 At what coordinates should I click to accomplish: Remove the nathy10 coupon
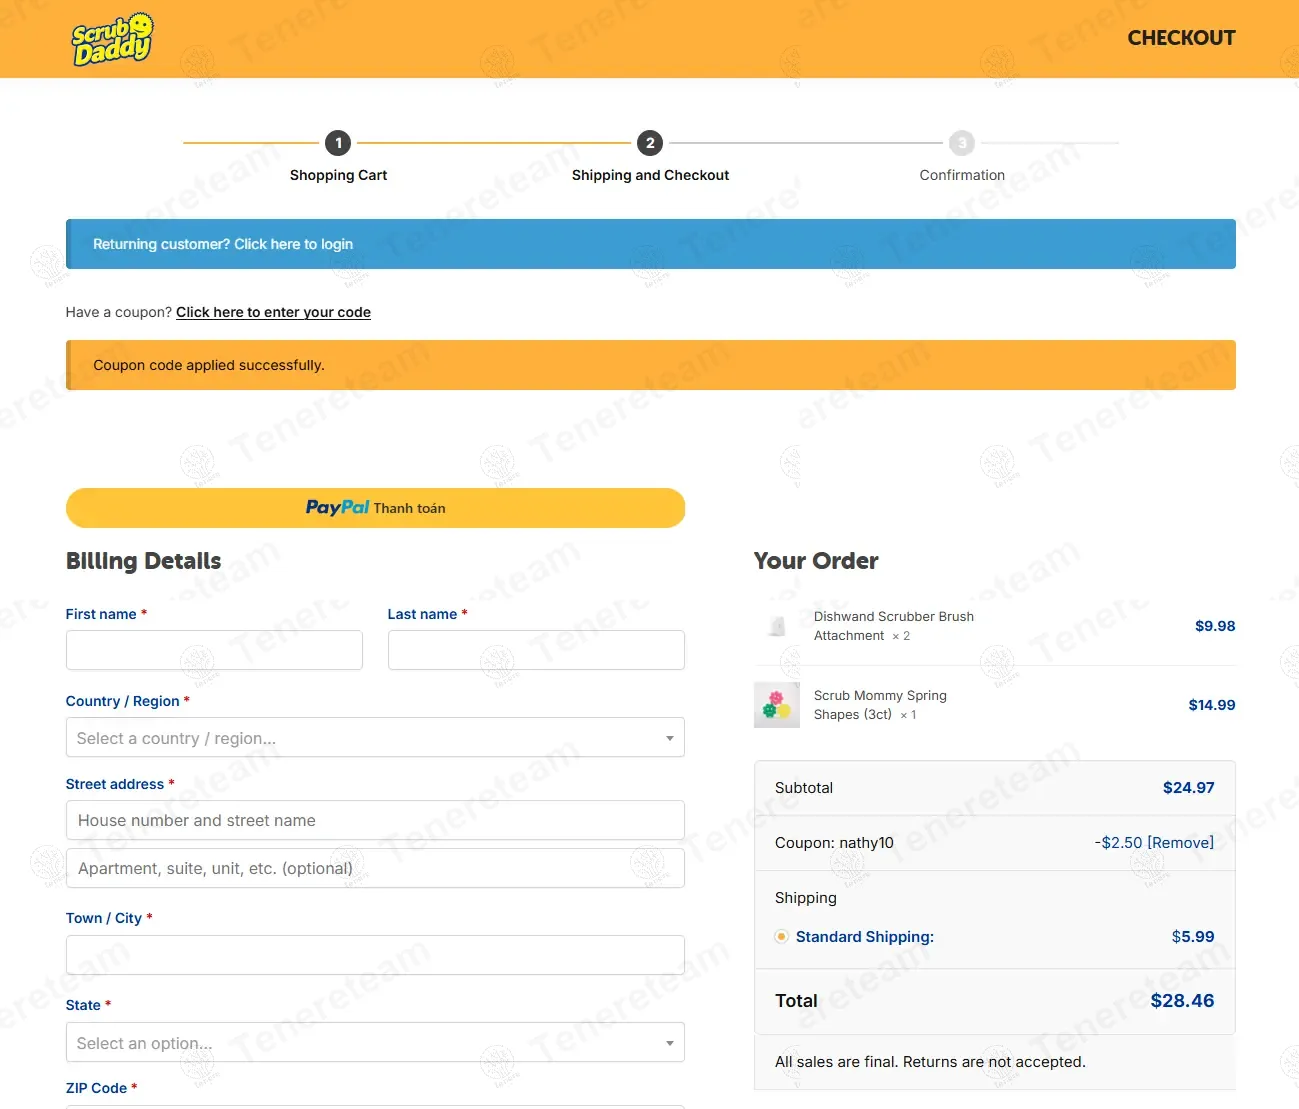click(1180, 843)
